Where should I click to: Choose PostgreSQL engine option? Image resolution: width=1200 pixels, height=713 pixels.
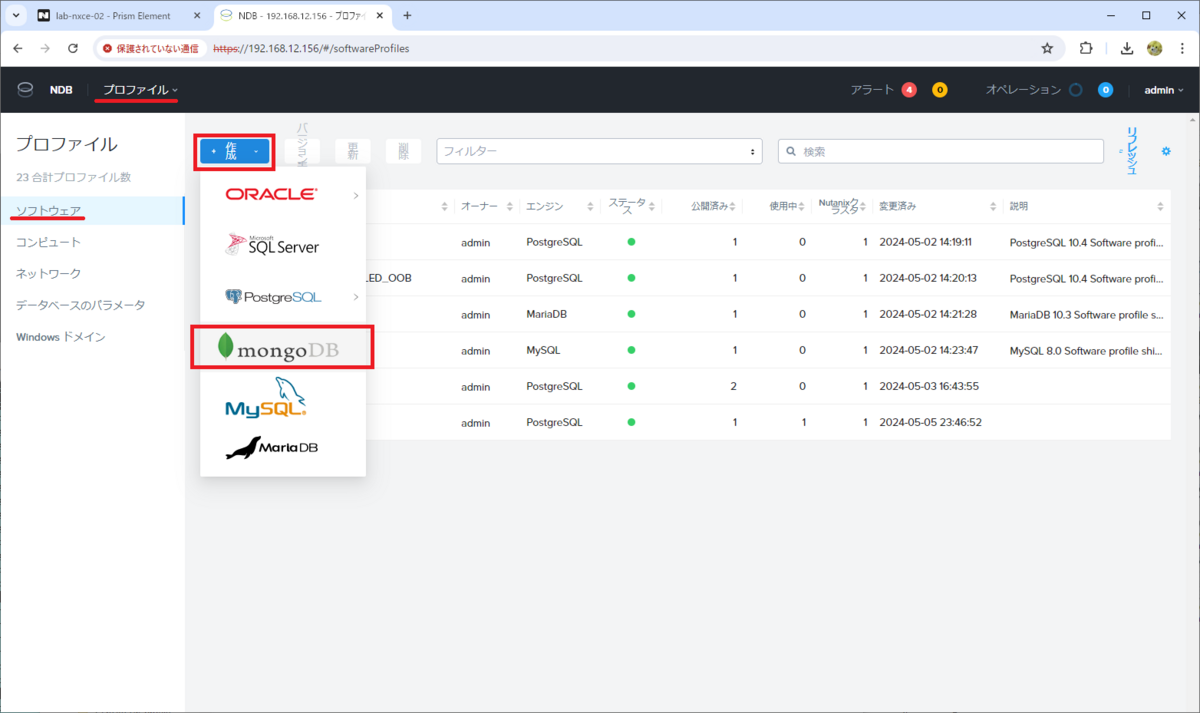pos(273,296)
